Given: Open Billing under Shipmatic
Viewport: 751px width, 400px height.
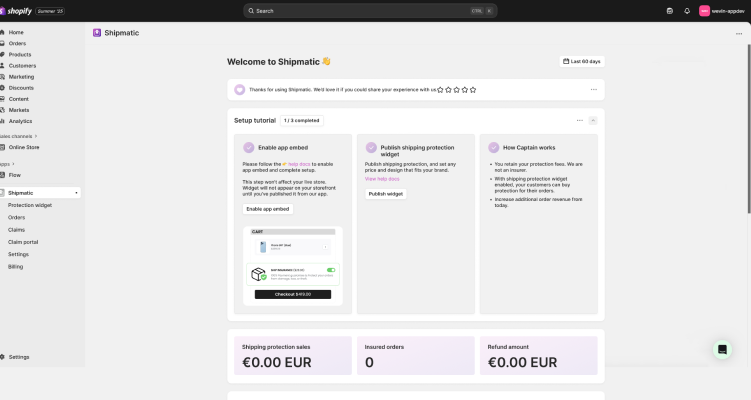Looking at the screenshot, I should (x=15, y=267).
